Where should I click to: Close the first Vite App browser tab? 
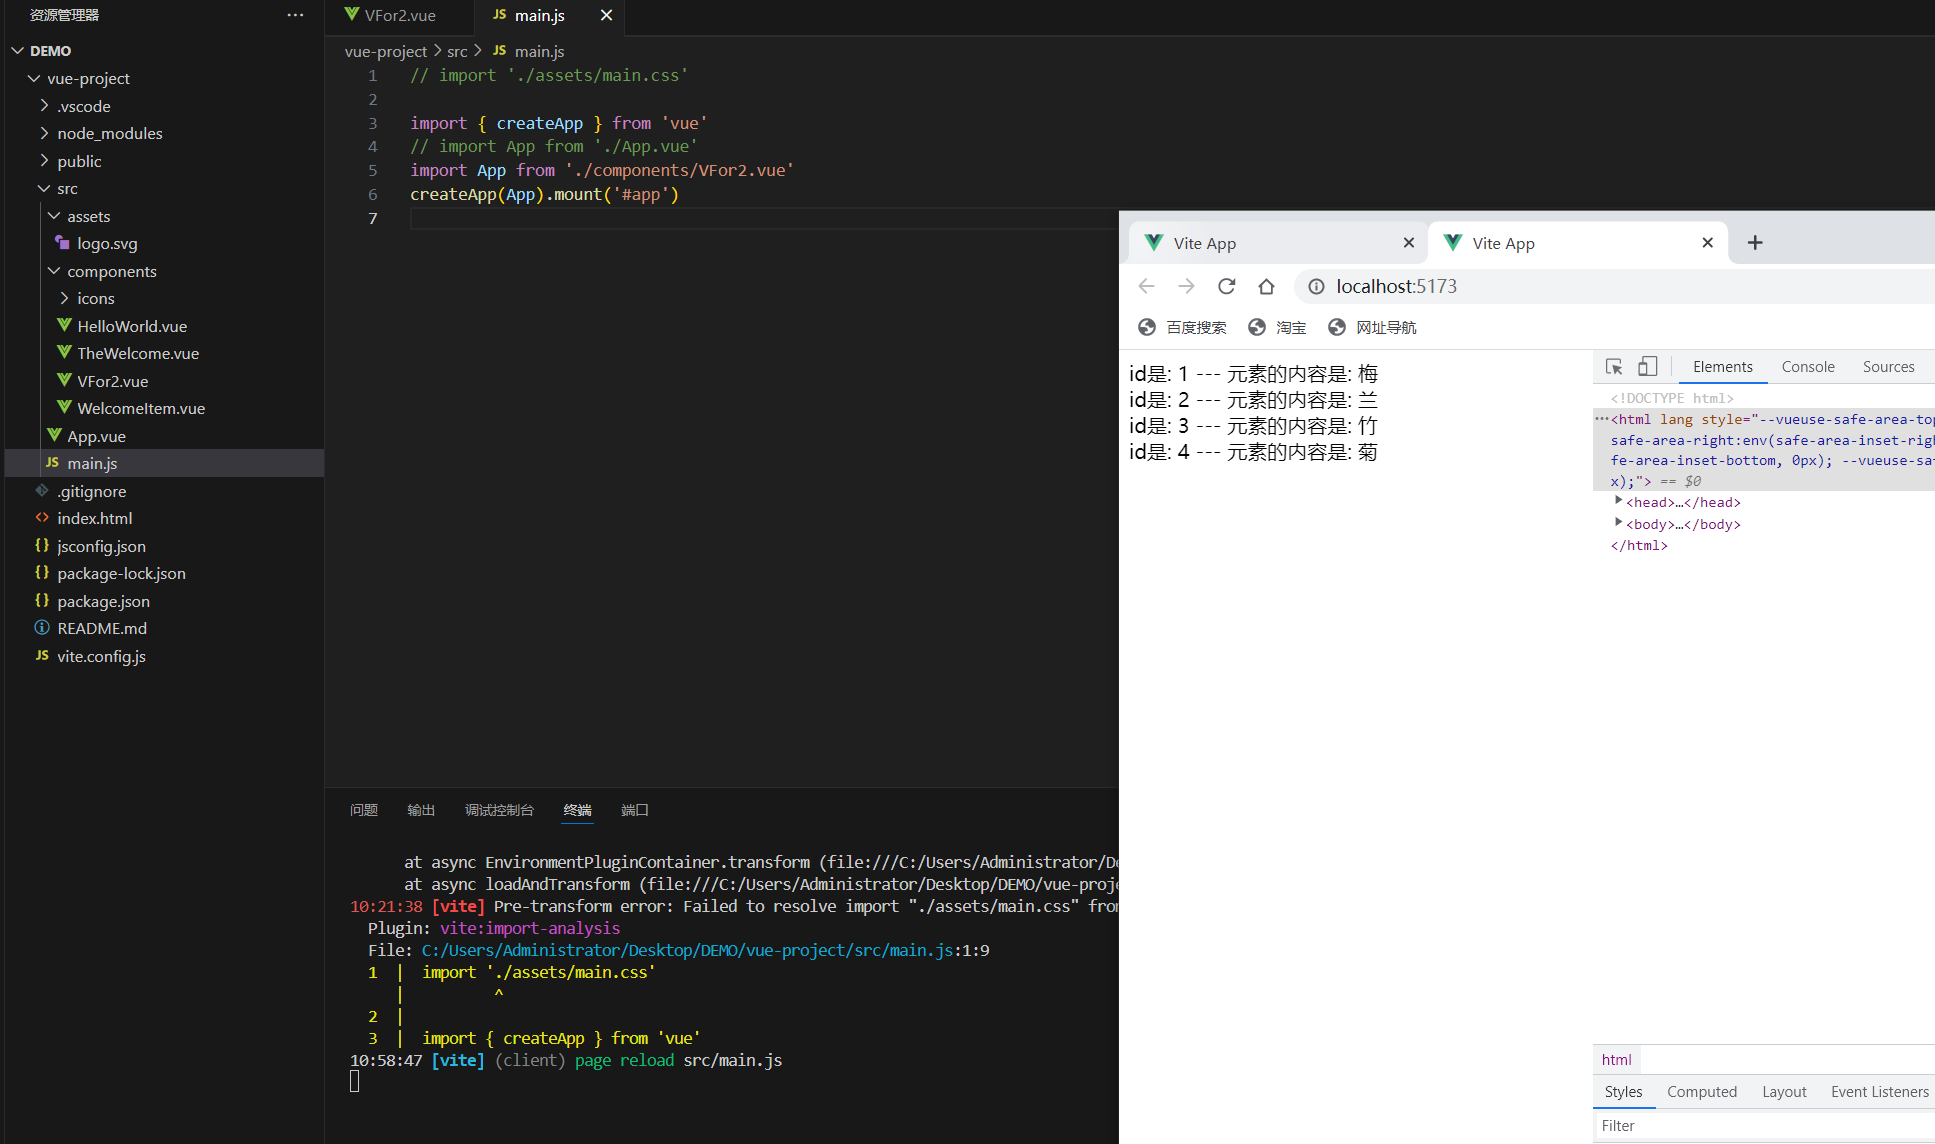pos(1408,243)
